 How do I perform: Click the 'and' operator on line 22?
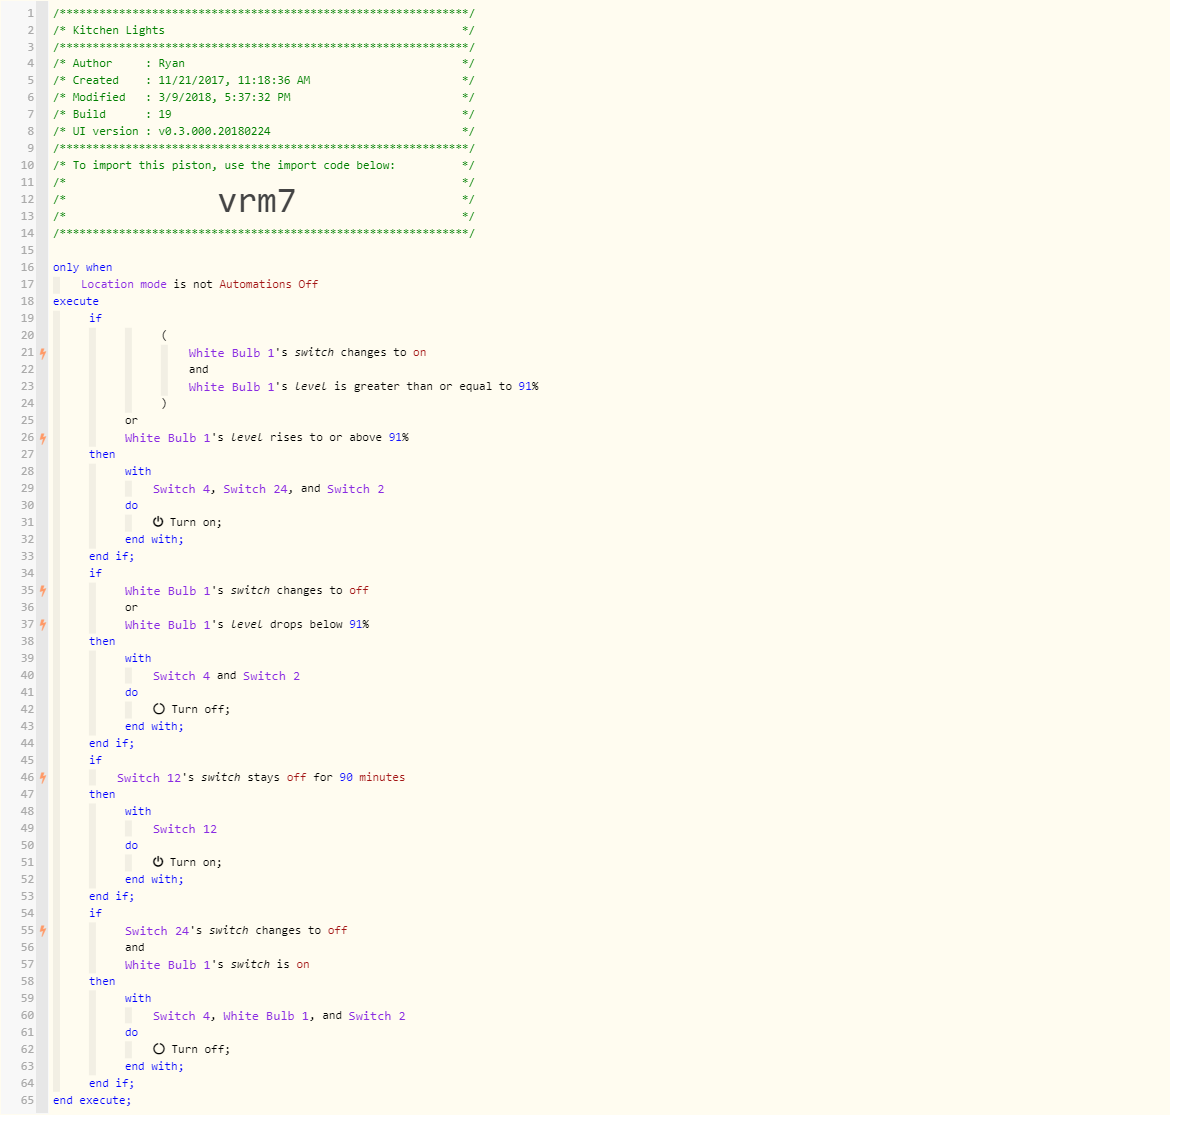coord(198,370)
